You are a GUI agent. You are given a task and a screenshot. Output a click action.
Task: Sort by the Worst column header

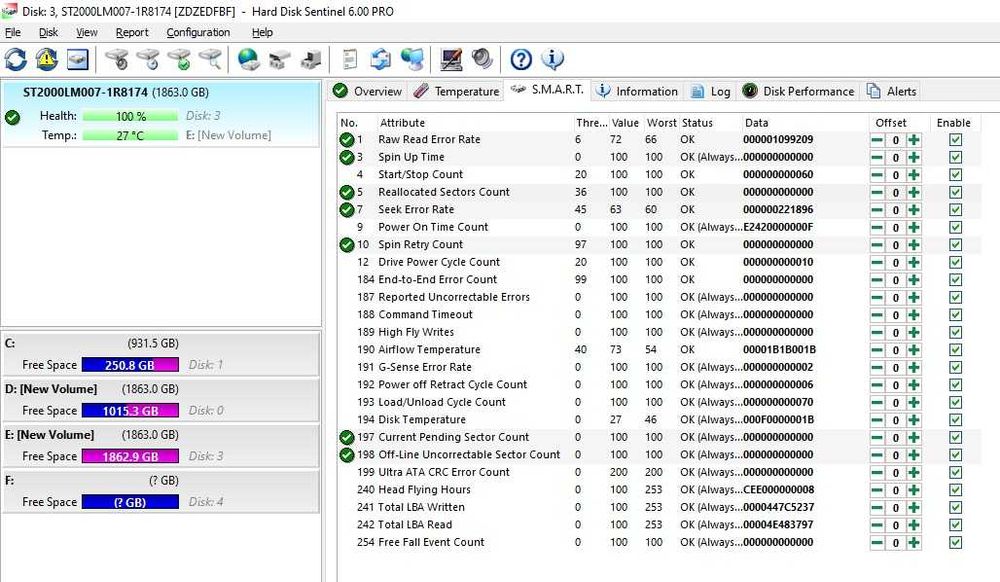661,123
